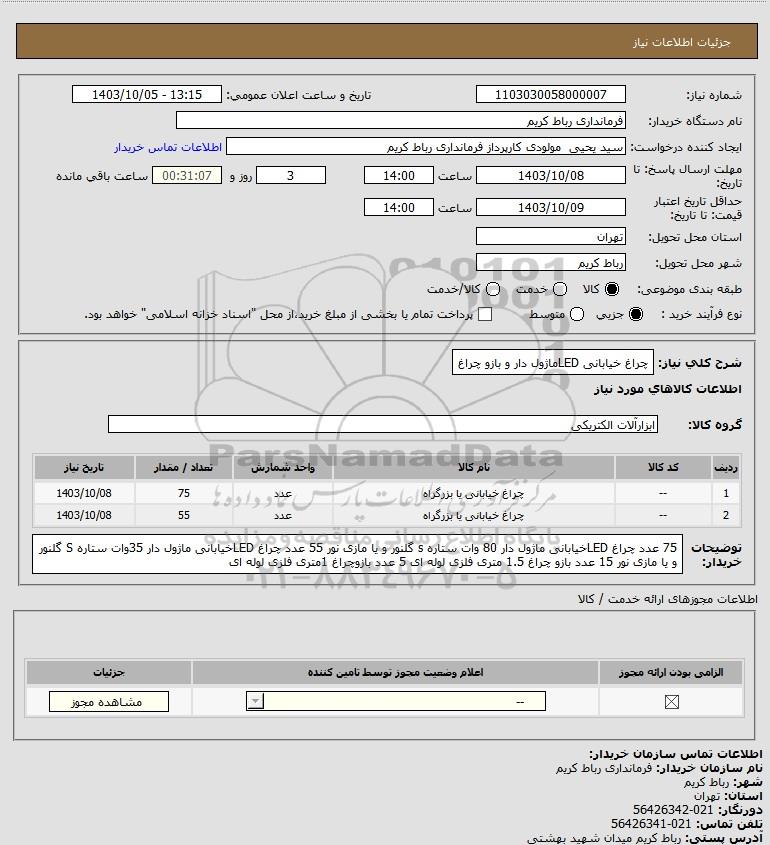This screenshot has width=770, height=845.
Task: Click the کد کالا column header
Action: pos(663,467)
